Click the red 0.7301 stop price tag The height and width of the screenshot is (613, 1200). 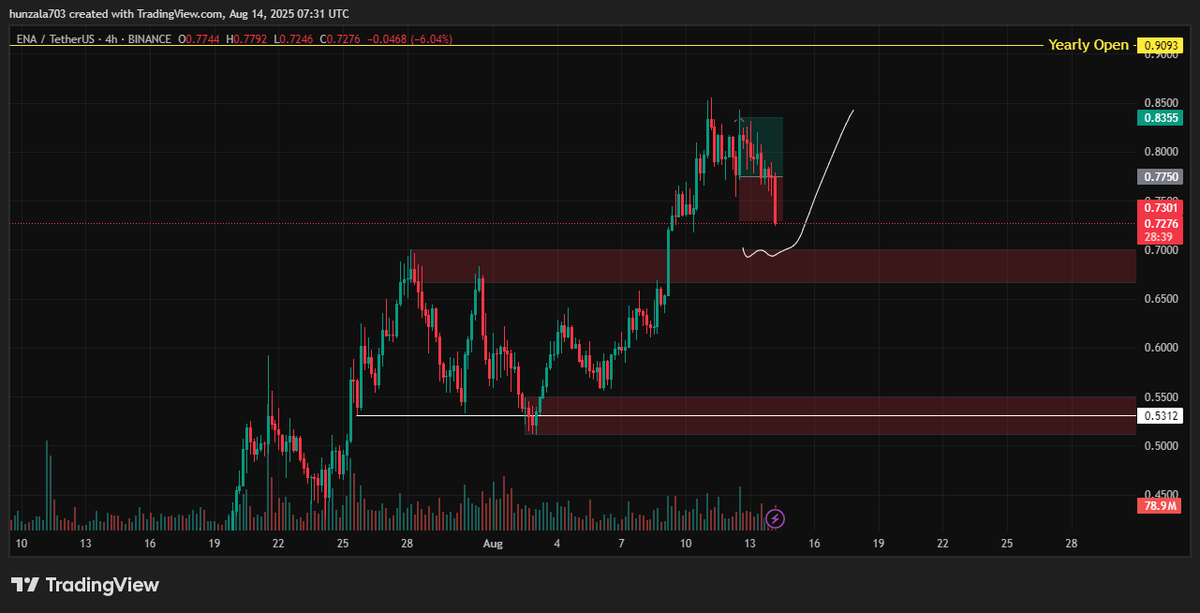pyautogui.click(x=1159, y=208)
